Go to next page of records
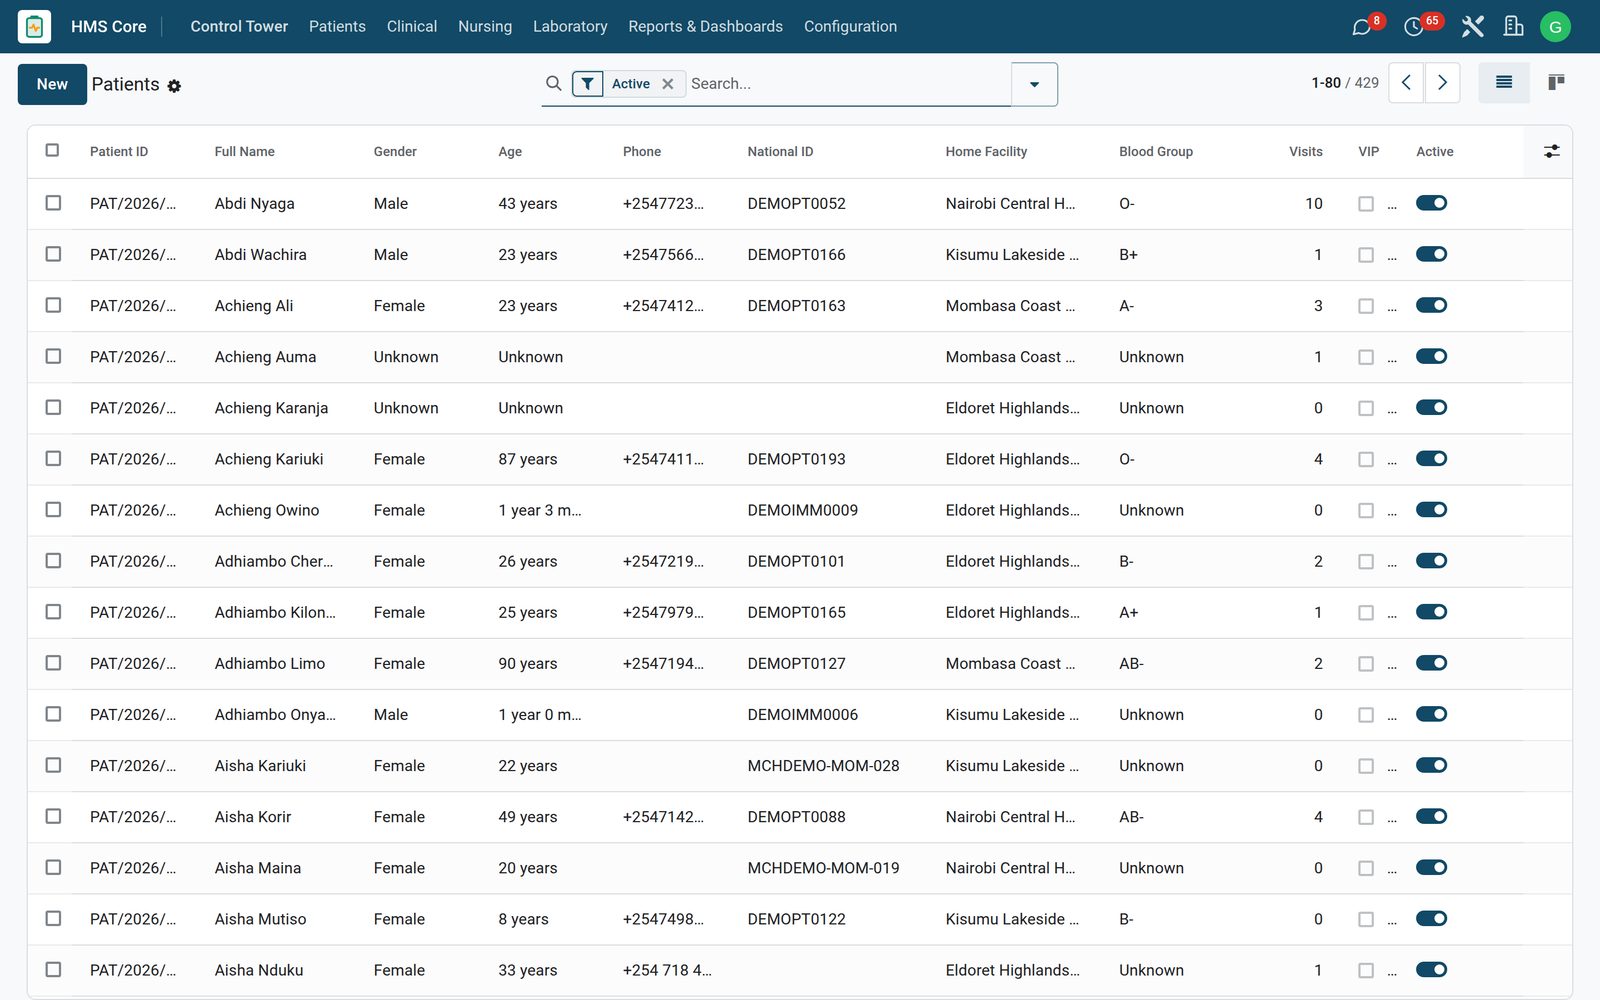1600x1000 pixels. click(x=1442, y=83)
